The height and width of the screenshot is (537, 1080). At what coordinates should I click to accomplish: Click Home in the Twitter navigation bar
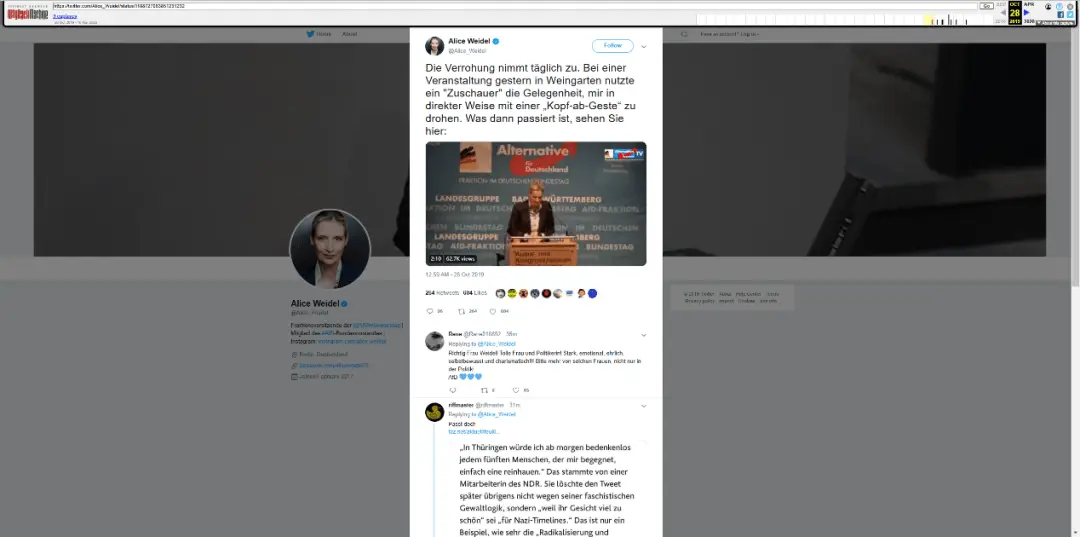coord(323,34)
